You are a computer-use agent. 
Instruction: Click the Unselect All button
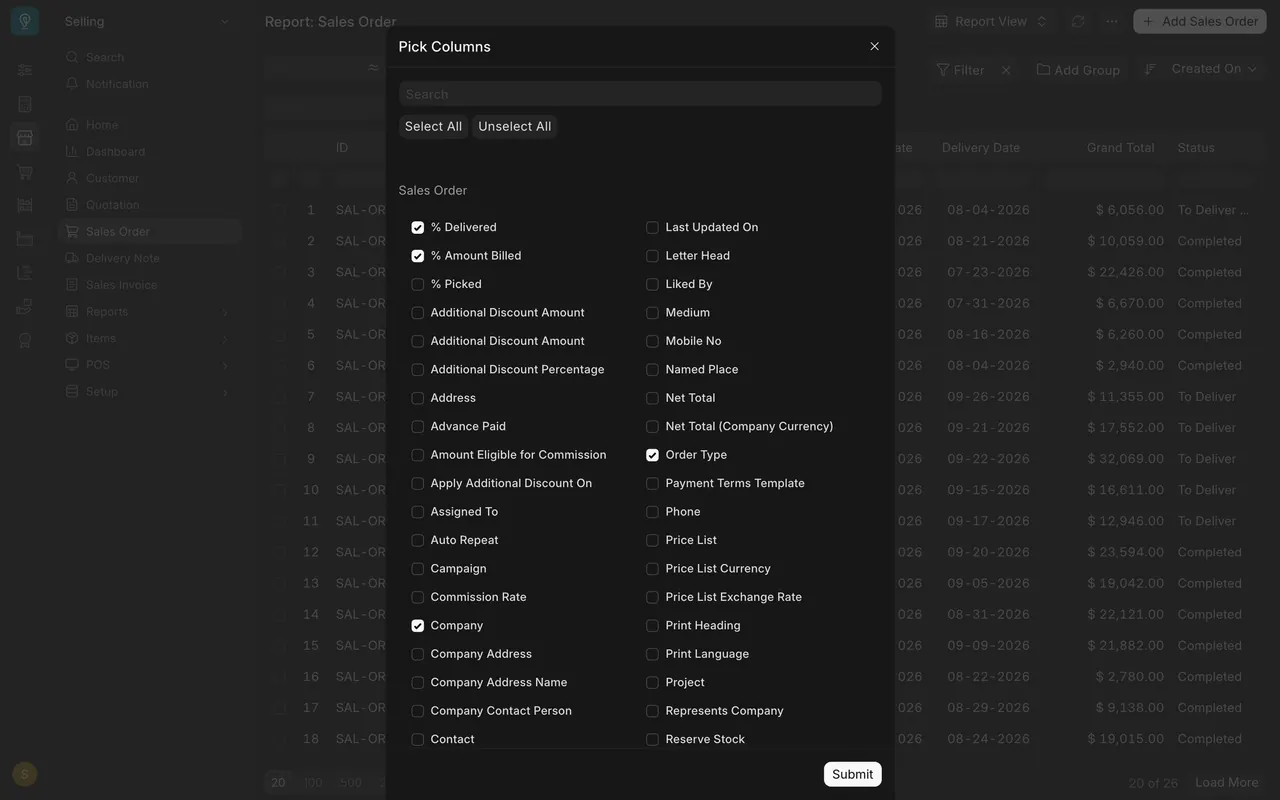[x=515, y=126]
